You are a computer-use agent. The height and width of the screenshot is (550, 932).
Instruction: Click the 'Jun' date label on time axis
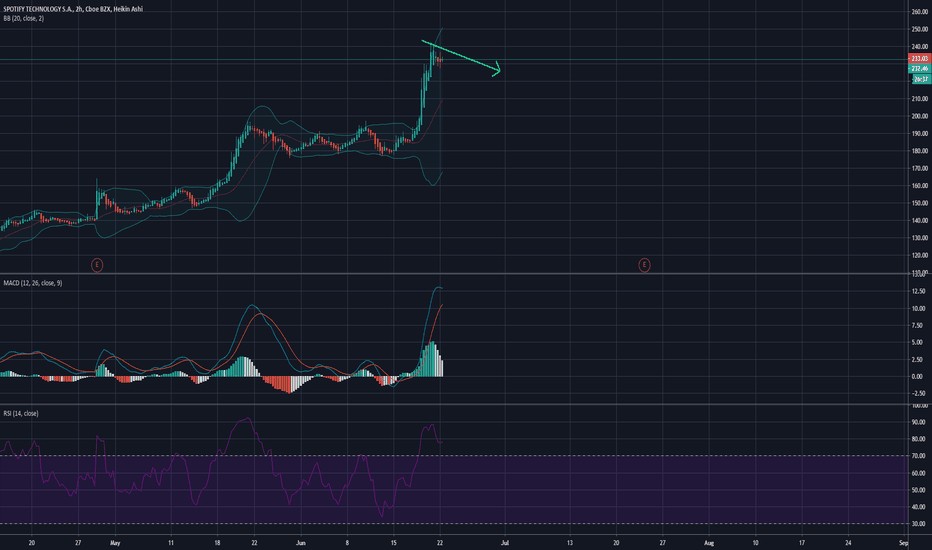click(x=300, y=543)
